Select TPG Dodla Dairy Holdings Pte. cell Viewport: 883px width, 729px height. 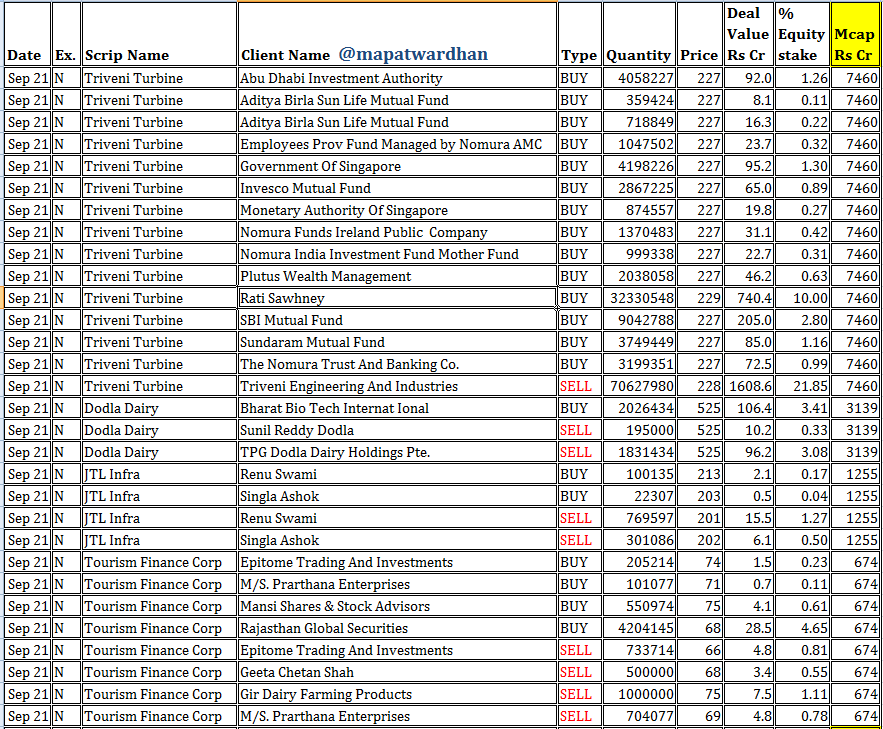tap(398, 451)
